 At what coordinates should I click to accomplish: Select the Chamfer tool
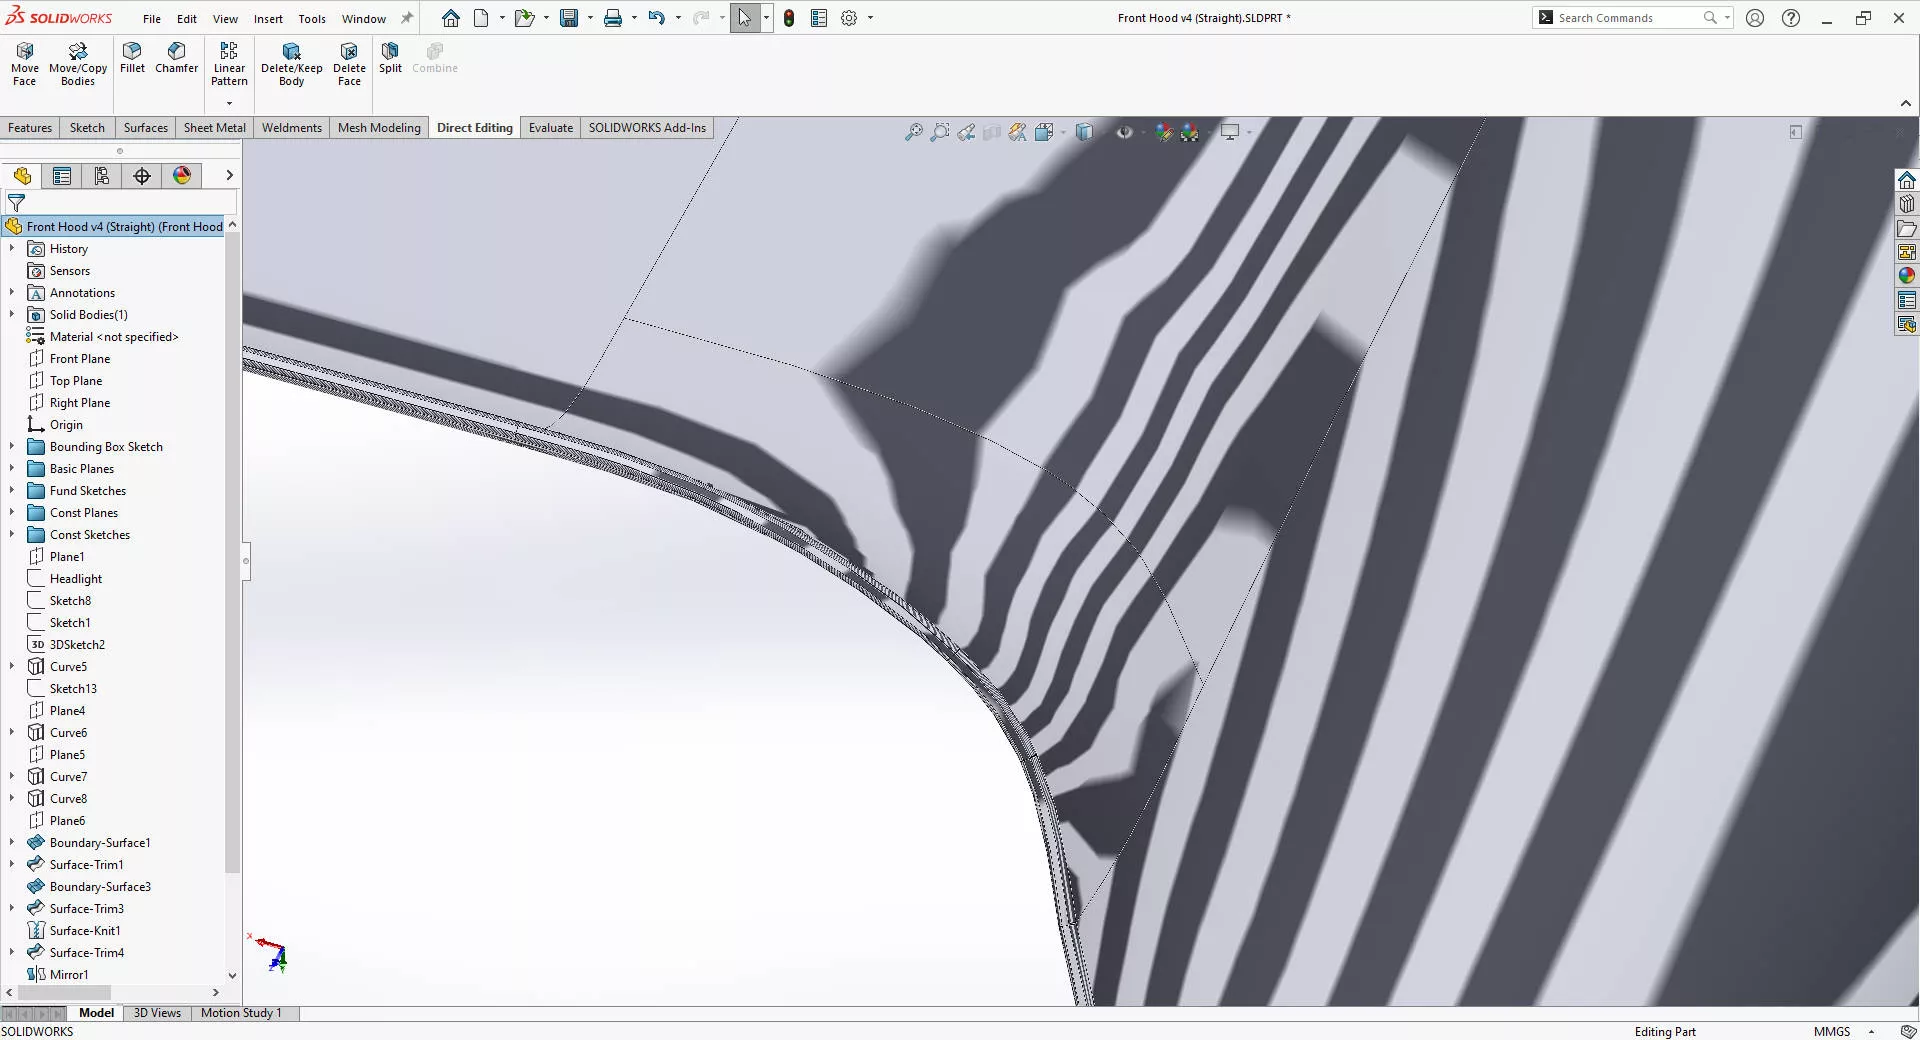coord(177,60)
